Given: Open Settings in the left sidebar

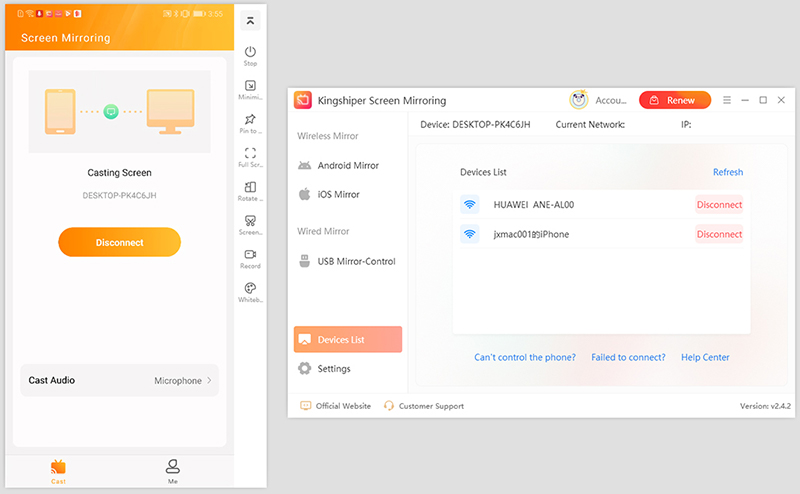Looking at the screenshot, I should click(333, 368).
